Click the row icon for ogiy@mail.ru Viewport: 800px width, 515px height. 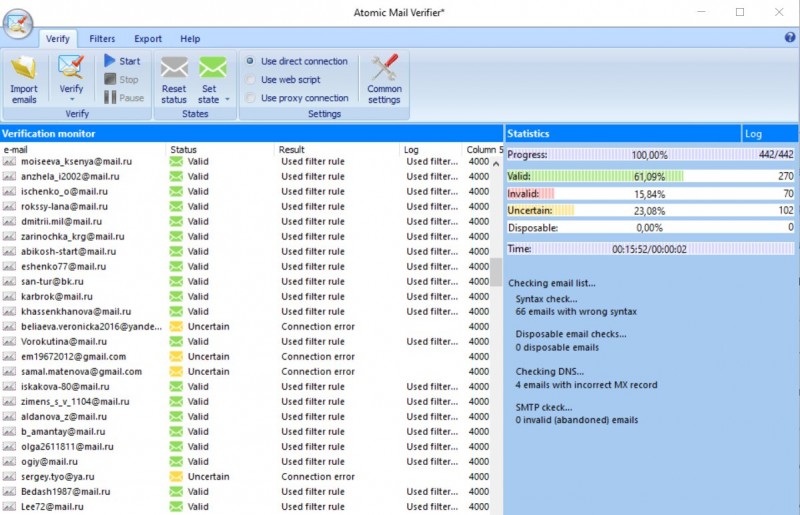click(9, 461)
